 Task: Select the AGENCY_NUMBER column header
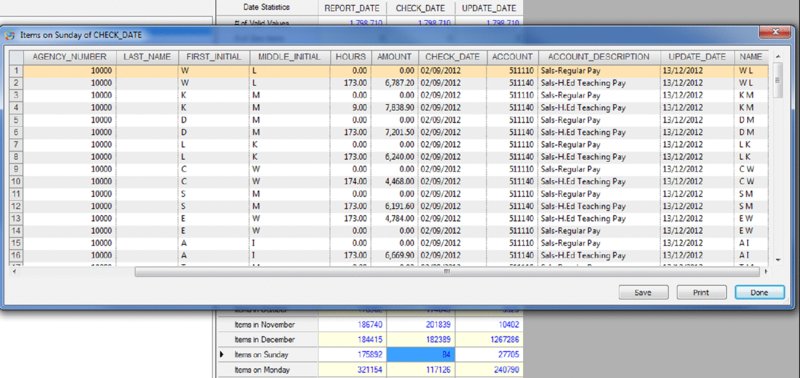coord(69,57)
